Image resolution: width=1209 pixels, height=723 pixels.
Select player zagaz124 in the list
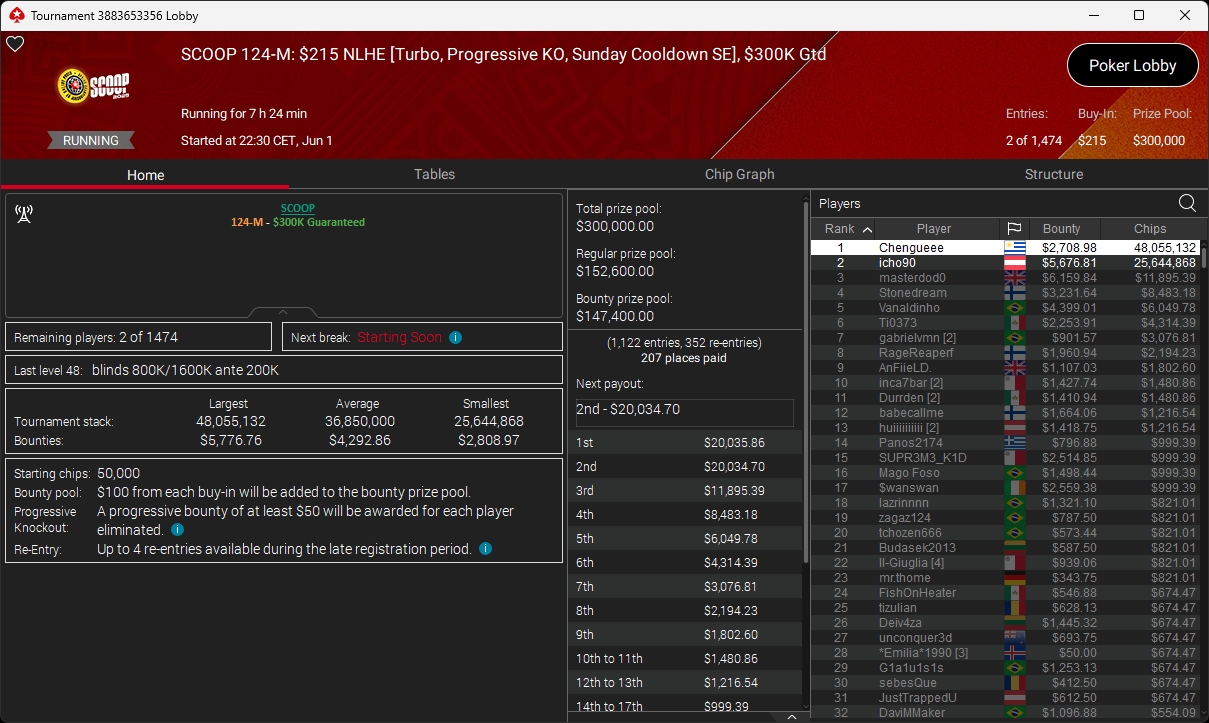[1005, 518]
